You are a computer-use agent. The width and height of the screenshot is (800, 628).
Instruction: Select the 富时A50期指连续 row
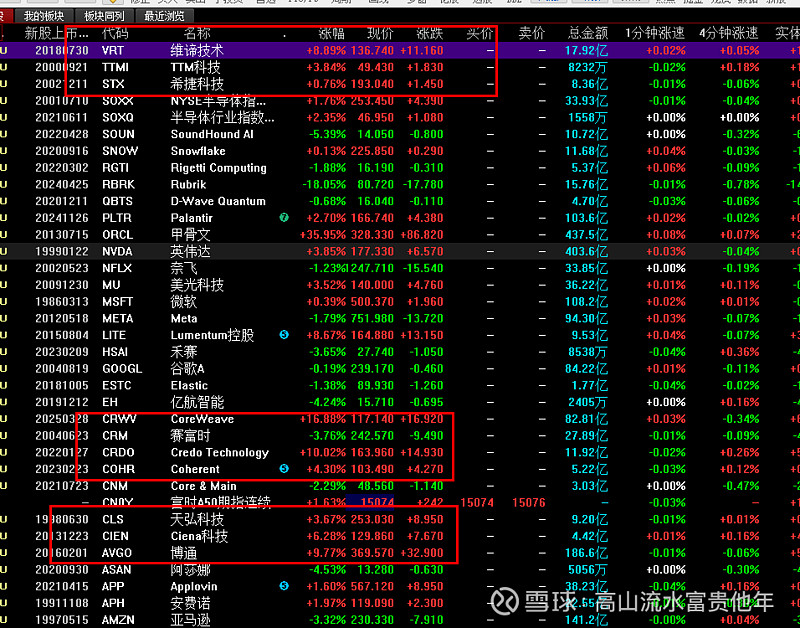400,503
